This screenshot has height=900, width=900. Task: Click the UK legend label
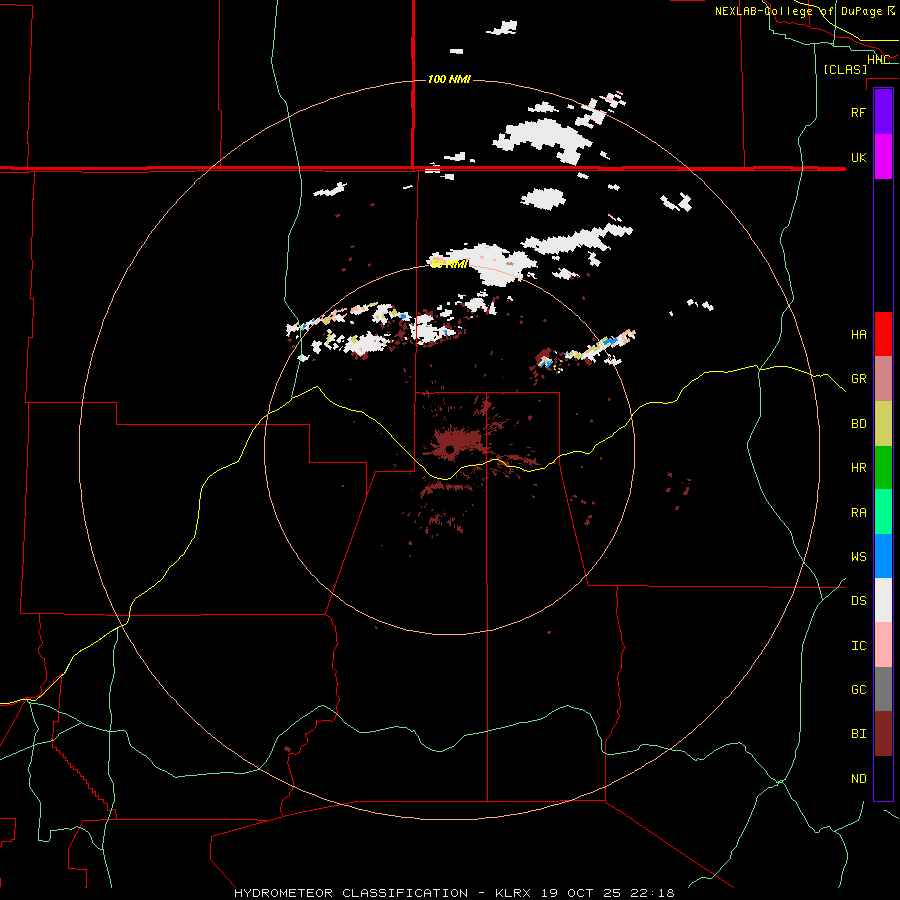coord(858,157)
